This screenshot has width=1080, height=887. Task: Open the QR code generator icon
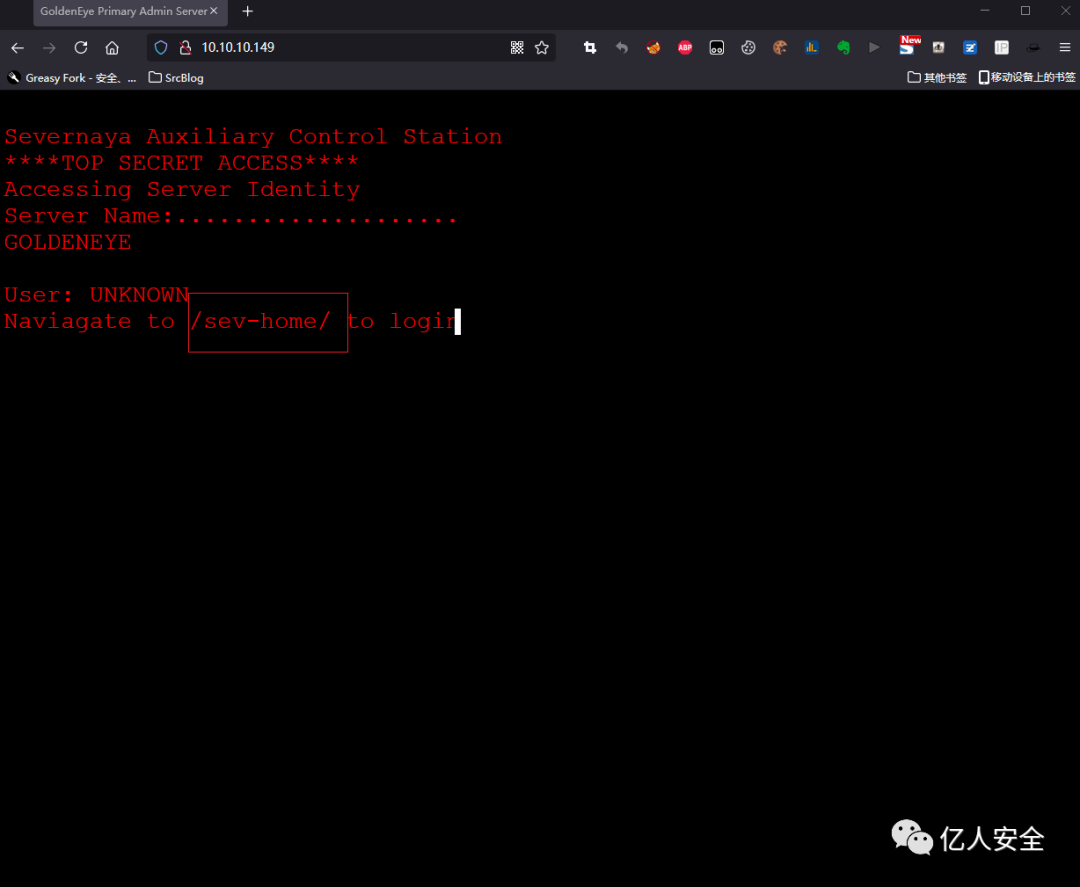(517, 48)
